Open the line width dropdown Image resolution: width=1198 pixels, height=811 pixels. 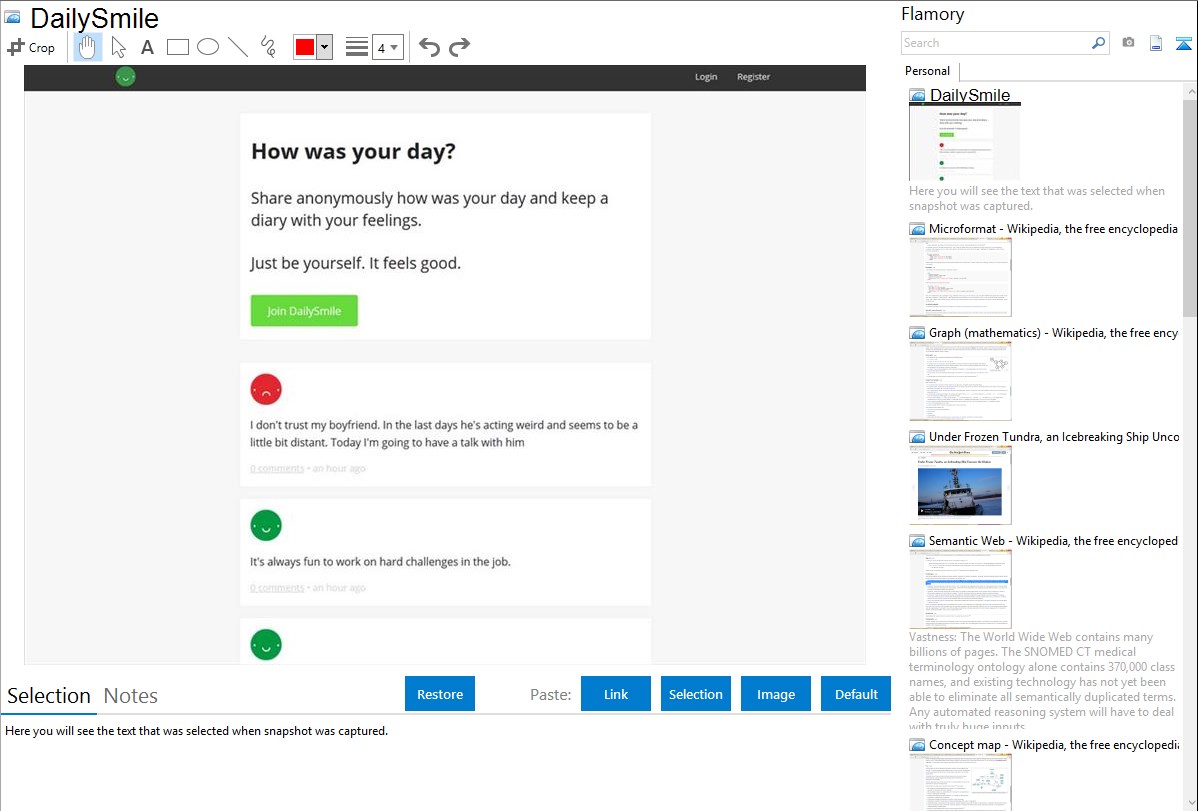point(388,47)
